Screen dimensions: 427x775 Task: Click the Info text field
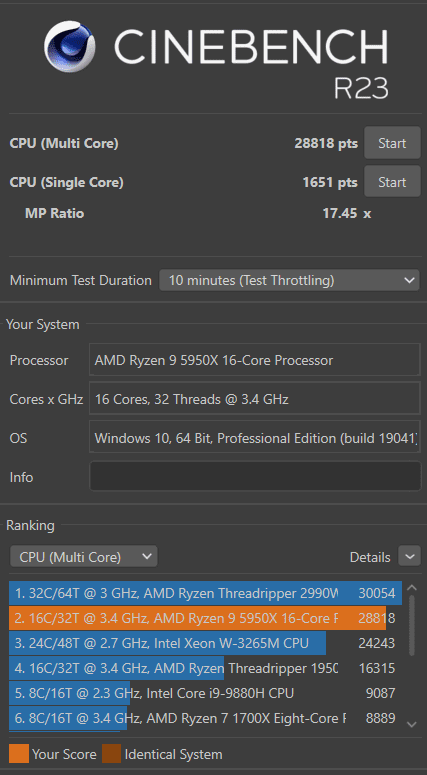(255, 476)
